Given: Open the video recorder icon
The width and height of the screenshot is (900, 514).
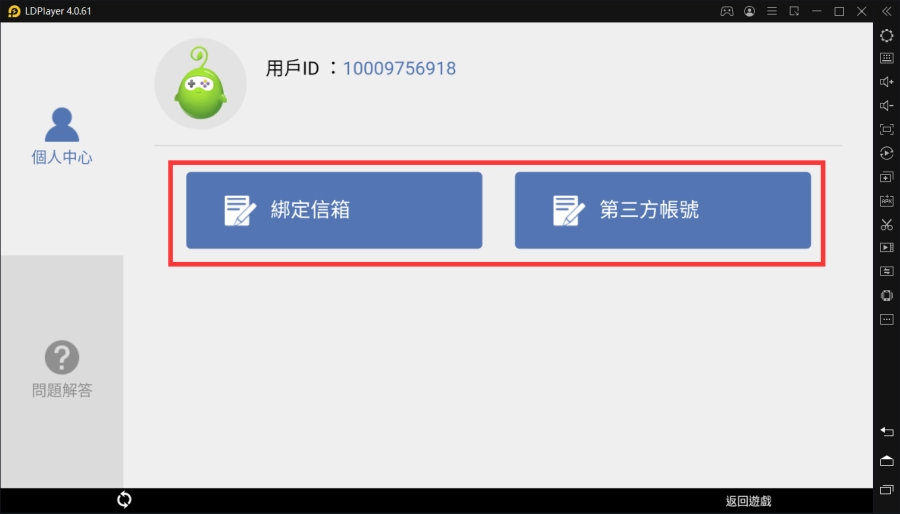Looking at the screenshot, I should coord(886,248).
